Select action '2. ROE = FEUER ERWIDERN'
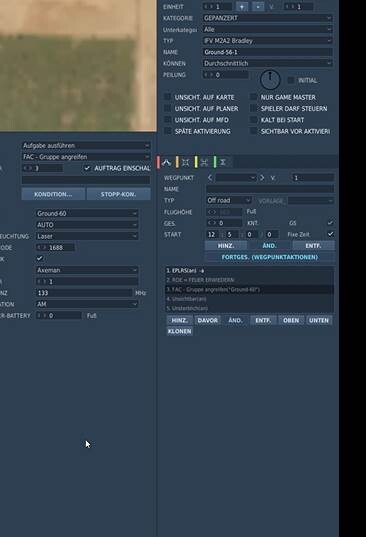The width and height of the screenshot is (366, 537). [249, 280]
